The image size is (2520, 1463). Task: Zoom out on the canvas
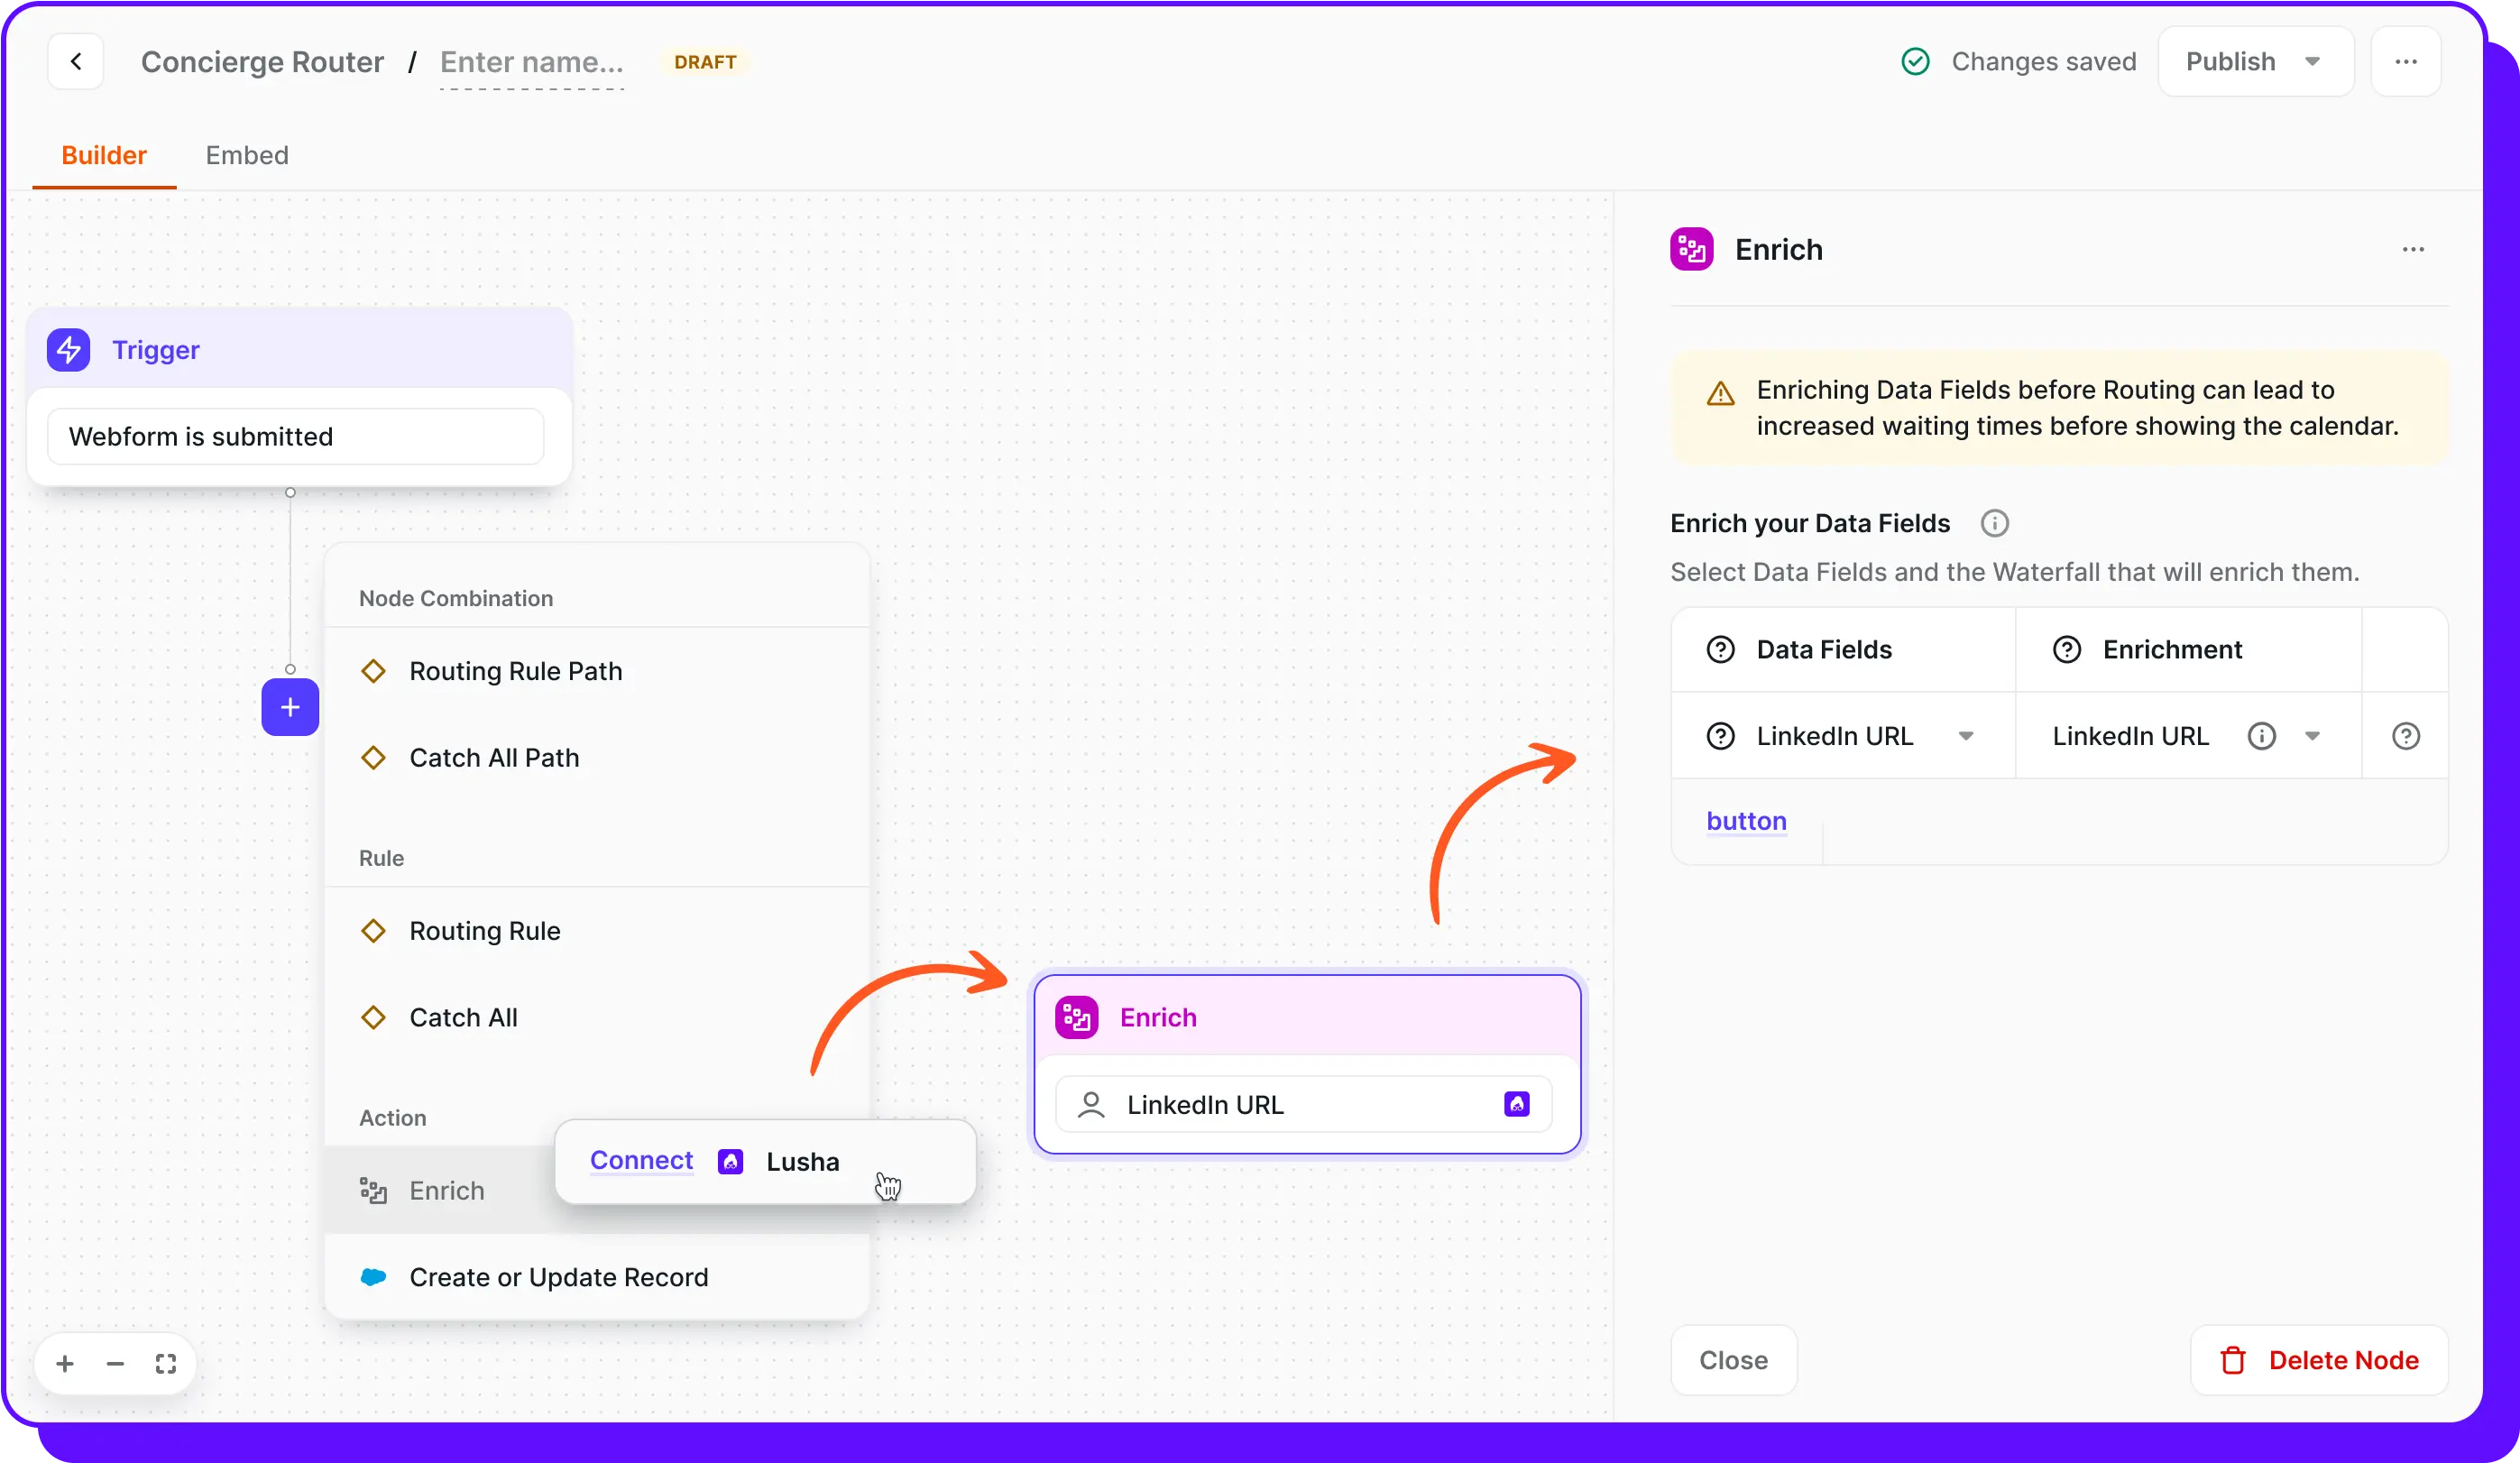115,1364
